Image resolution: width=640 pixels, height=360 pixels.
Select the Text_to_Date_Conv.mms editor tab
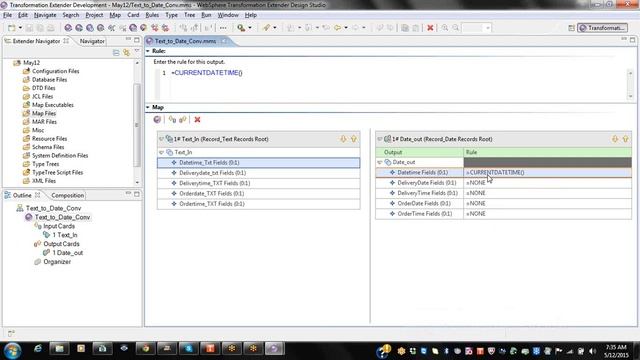185,41
